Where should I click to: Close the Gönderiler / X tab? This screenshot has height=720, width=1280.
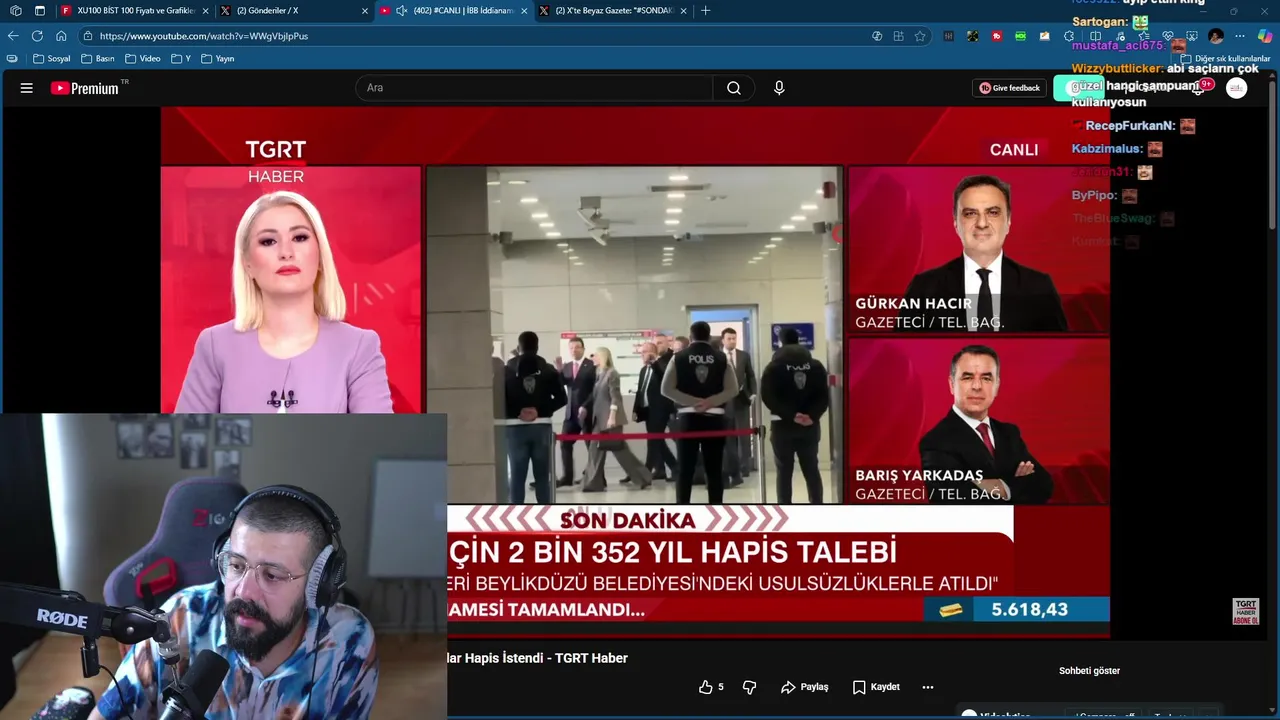pos(364,10)
